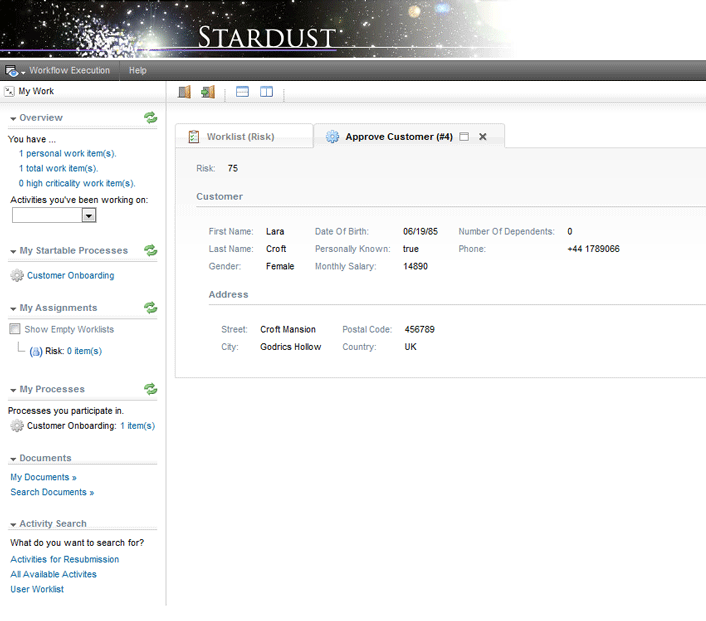Search Activities for Resubmission
706x621 pixels.
click(65, 559)
